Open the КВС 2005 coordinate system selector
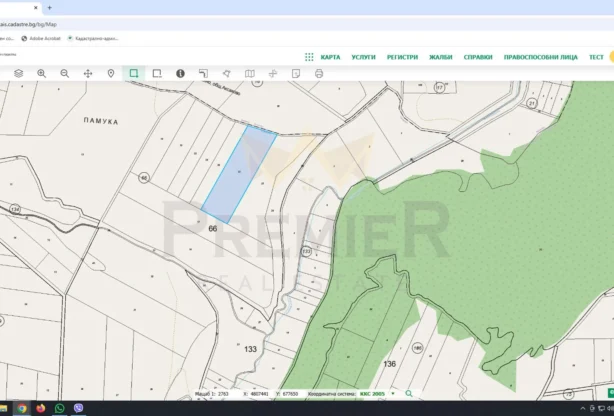 coord(377,394)
